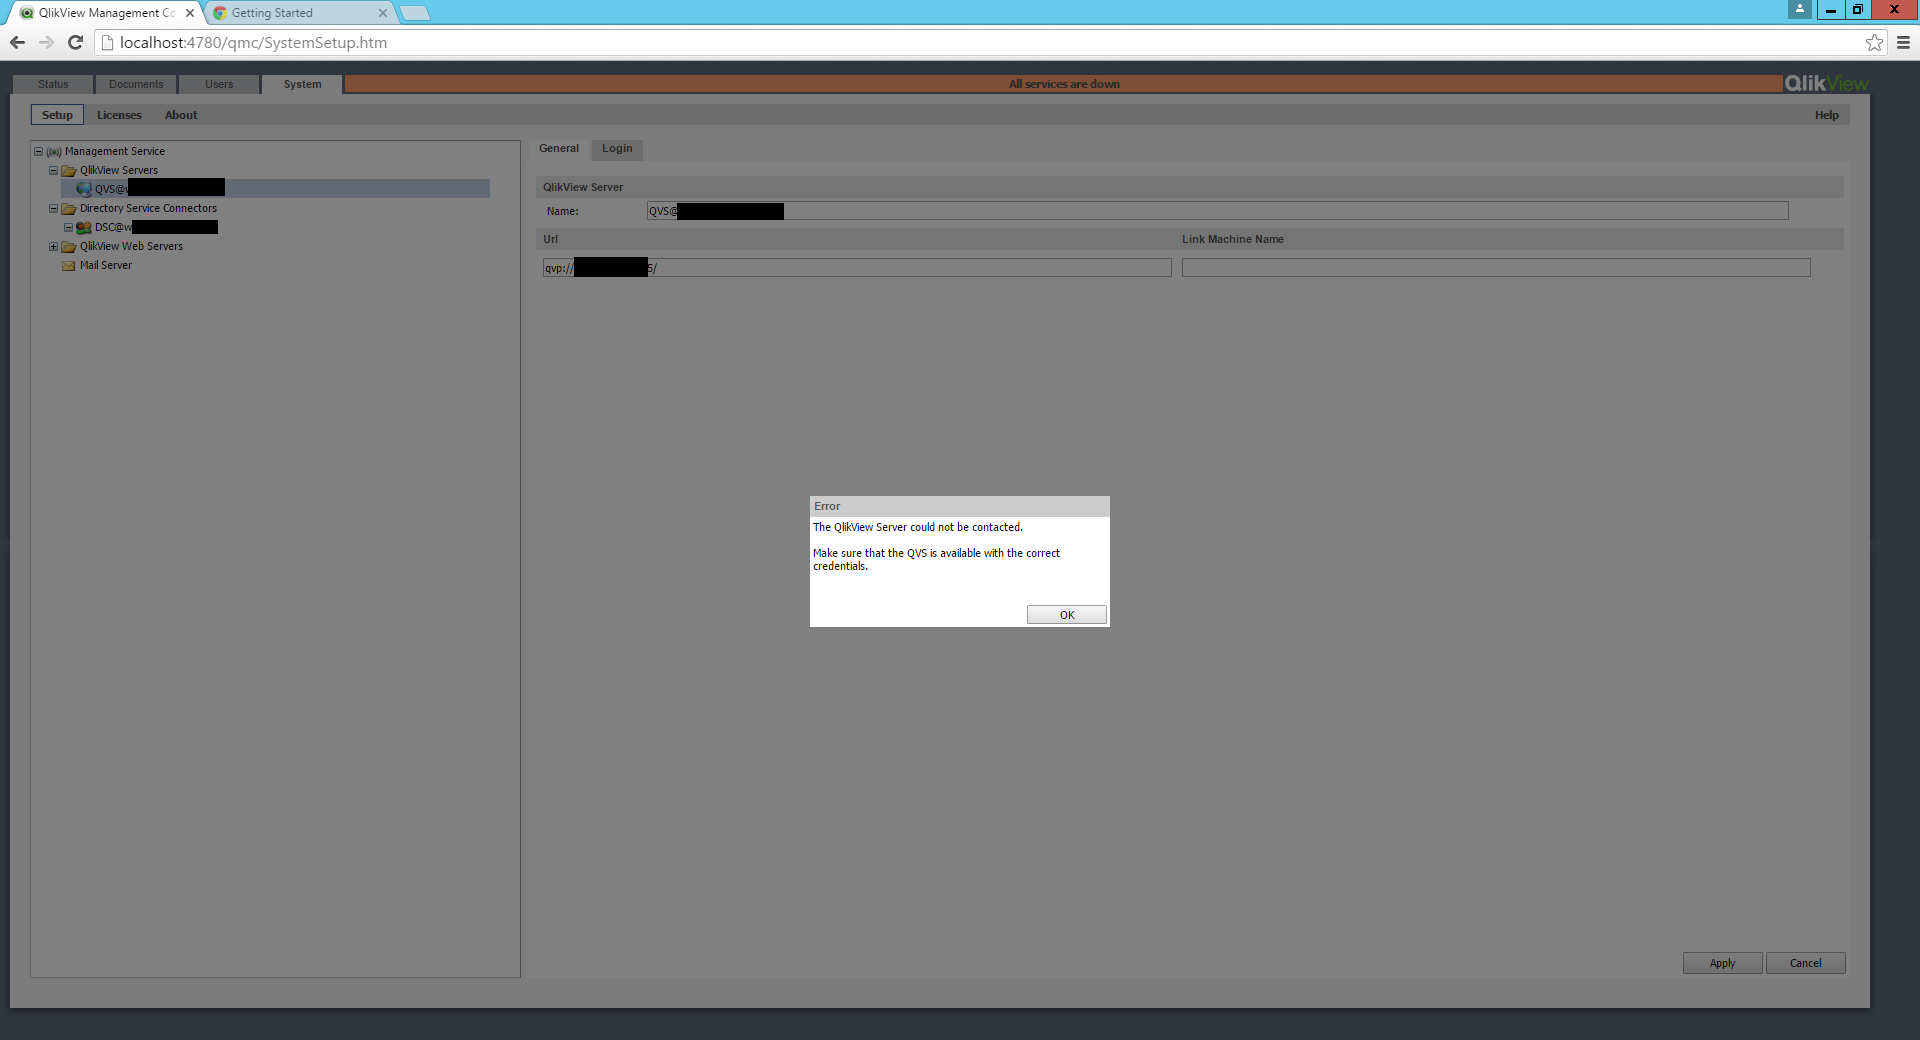Click the Link Machine Name input field

1496,268
